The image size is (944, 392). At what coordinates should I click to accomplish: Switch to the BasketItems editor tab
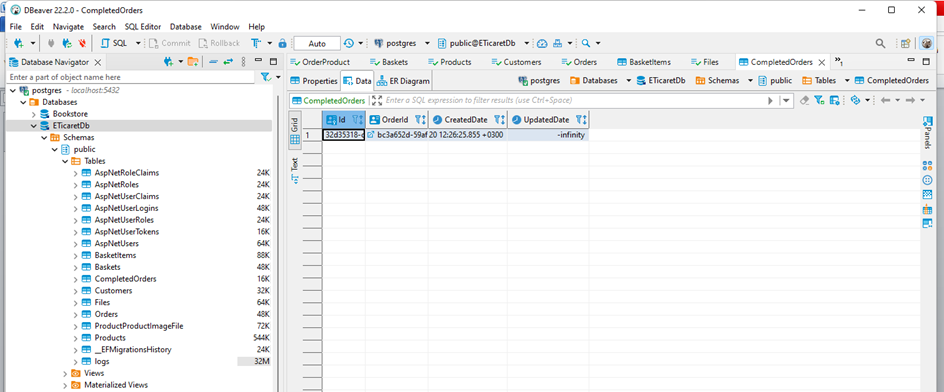click(x=644, y=62)
